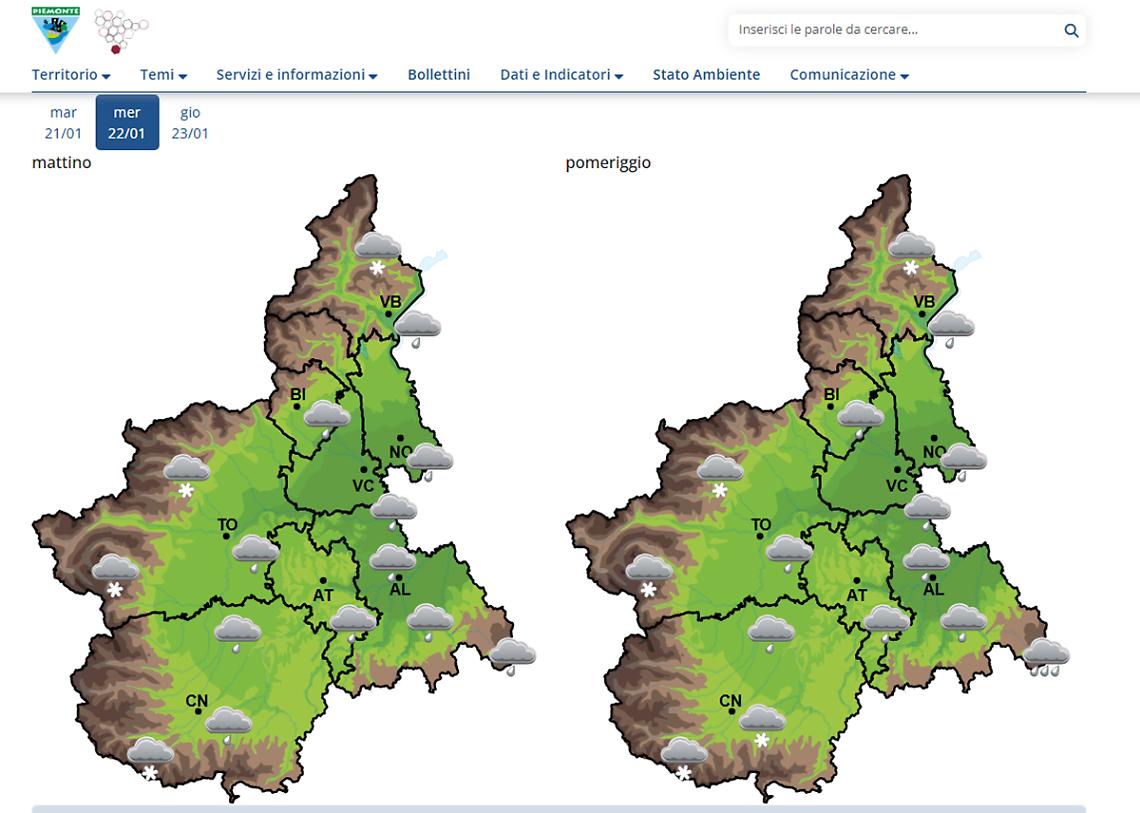Click the Piemonte logo in header

(x=55, y=29)
